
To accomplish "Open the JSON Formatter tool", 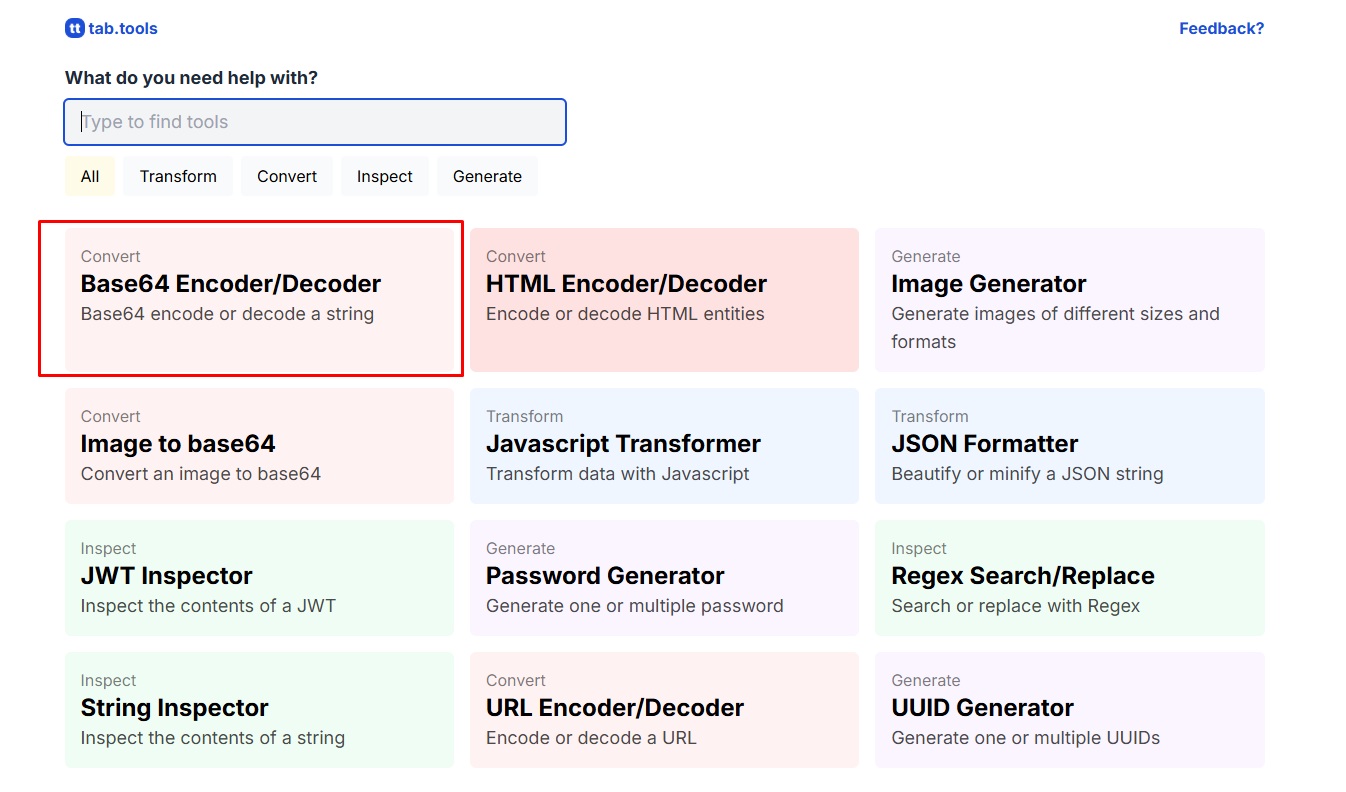I will (1068, 445).
